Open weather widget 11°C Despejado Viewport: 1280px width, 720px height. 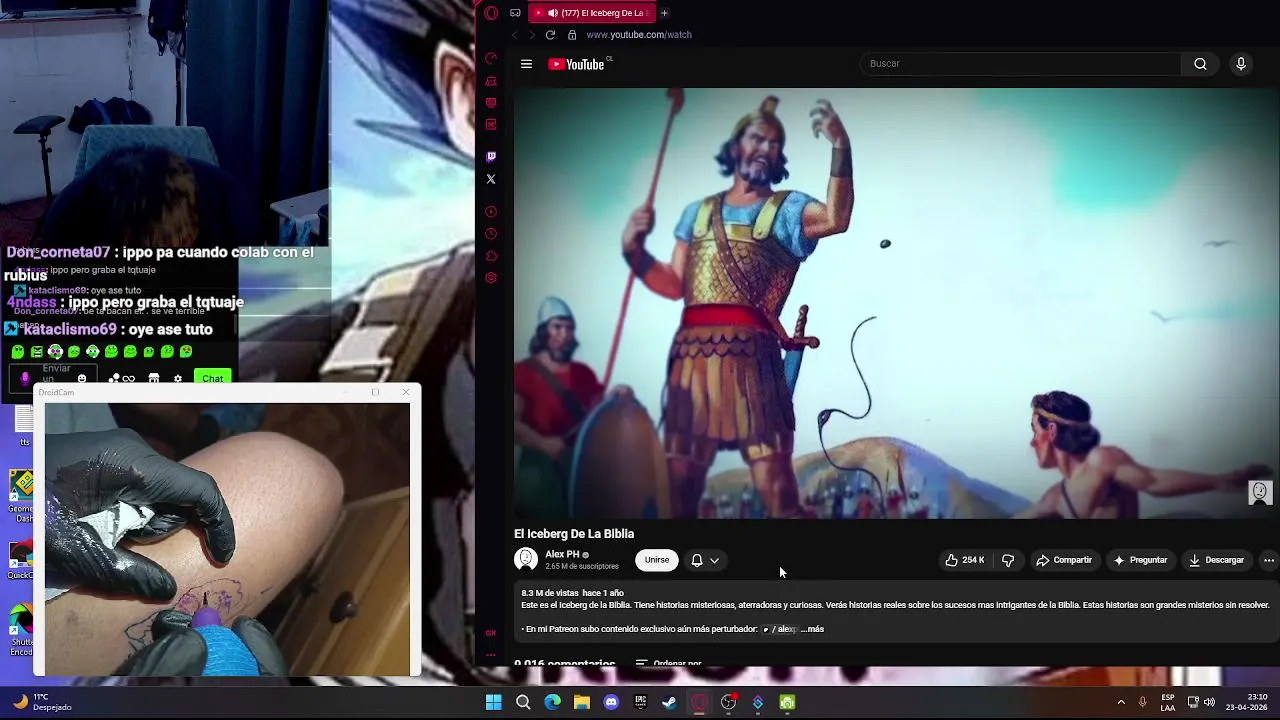pyautogui.click(x=42, y=702)
